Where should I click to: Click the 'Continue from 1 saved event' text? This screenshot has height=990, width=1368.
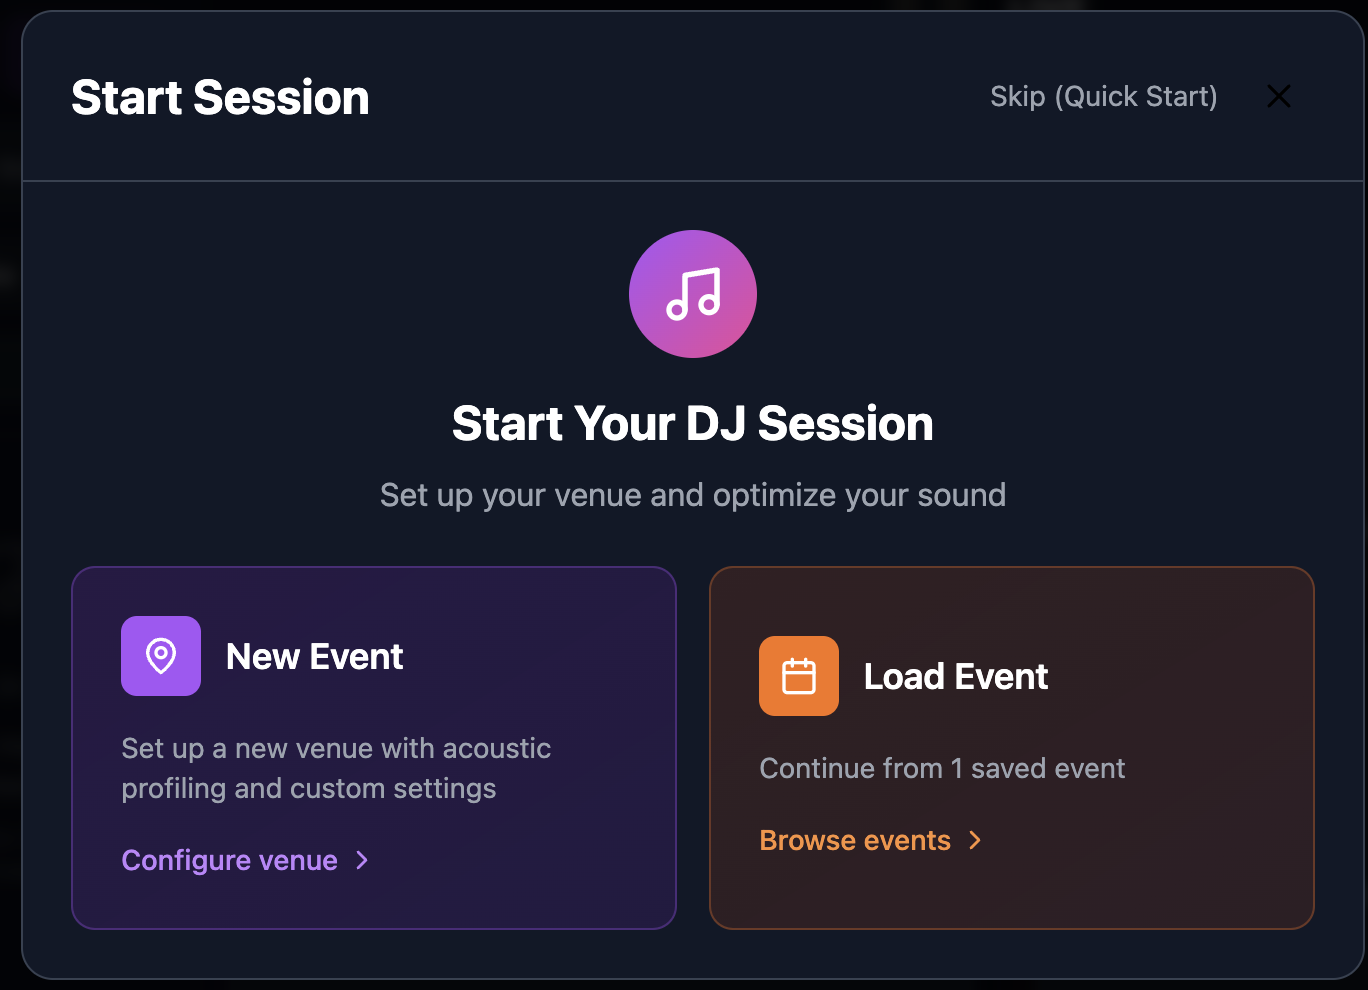(942, 768)
